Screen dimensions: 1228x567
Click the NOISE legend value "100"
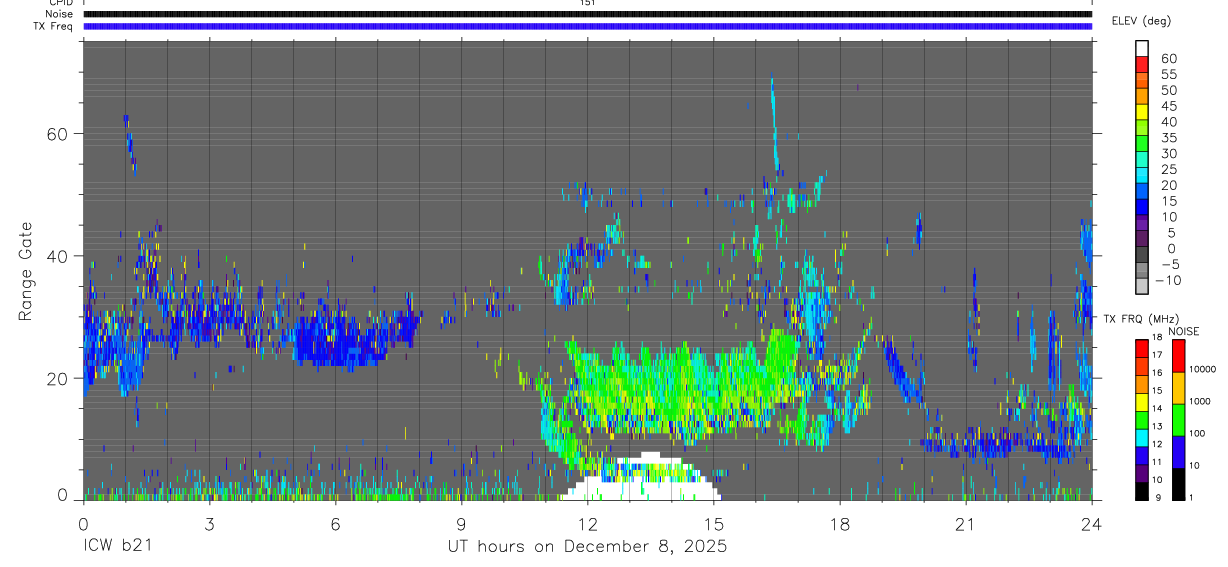pyautogui.click(x=1197, y=433)
